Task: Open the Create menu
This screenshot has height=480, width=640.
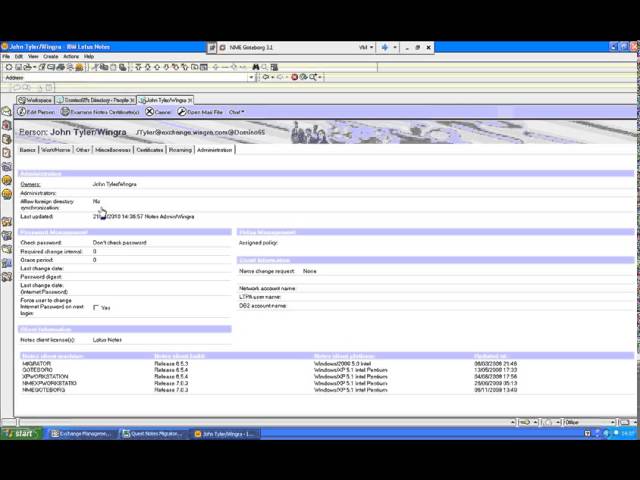Action: tap(51, 57)
